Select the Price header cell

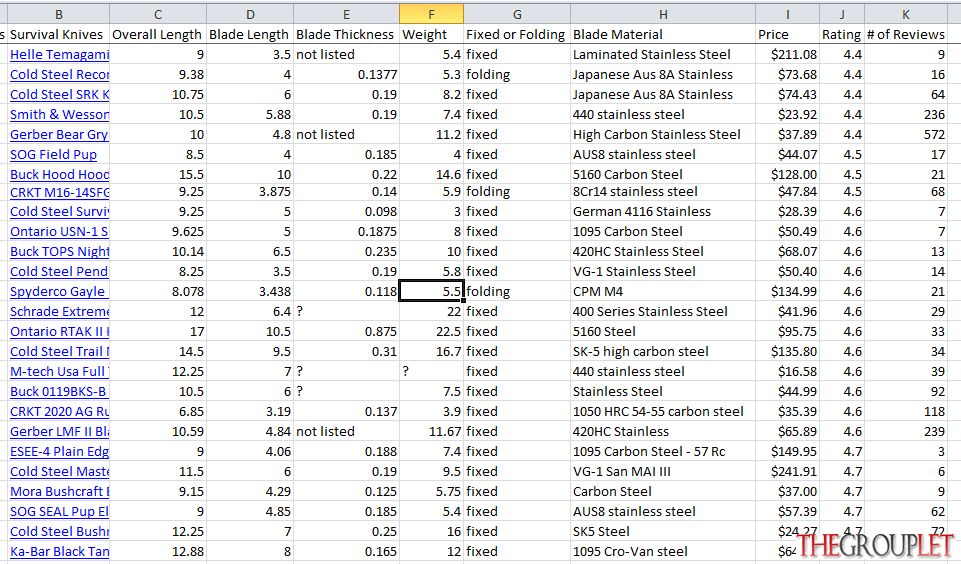(788, 35)
